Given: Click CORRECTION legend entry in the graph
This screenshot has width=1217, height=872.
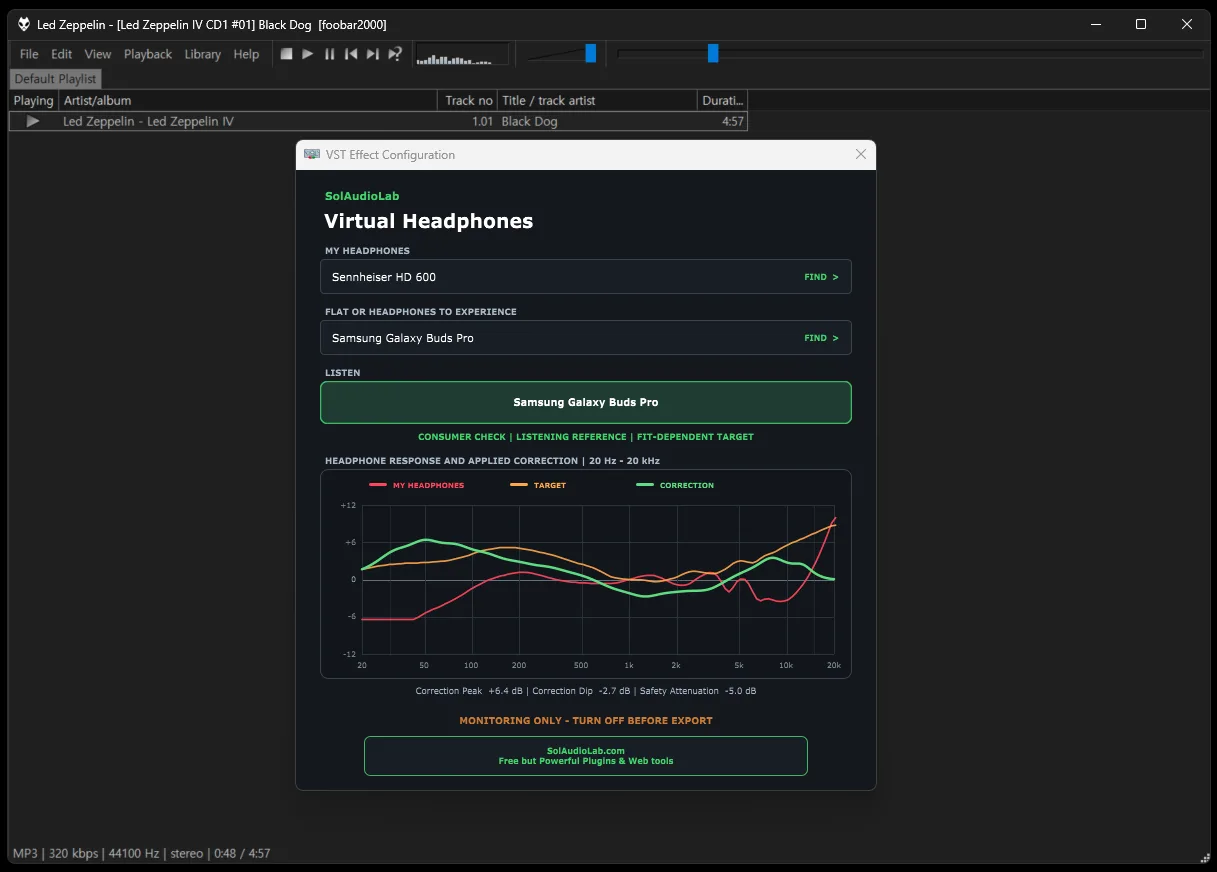Looking at the screenshot, I should [x=675, y=485].
